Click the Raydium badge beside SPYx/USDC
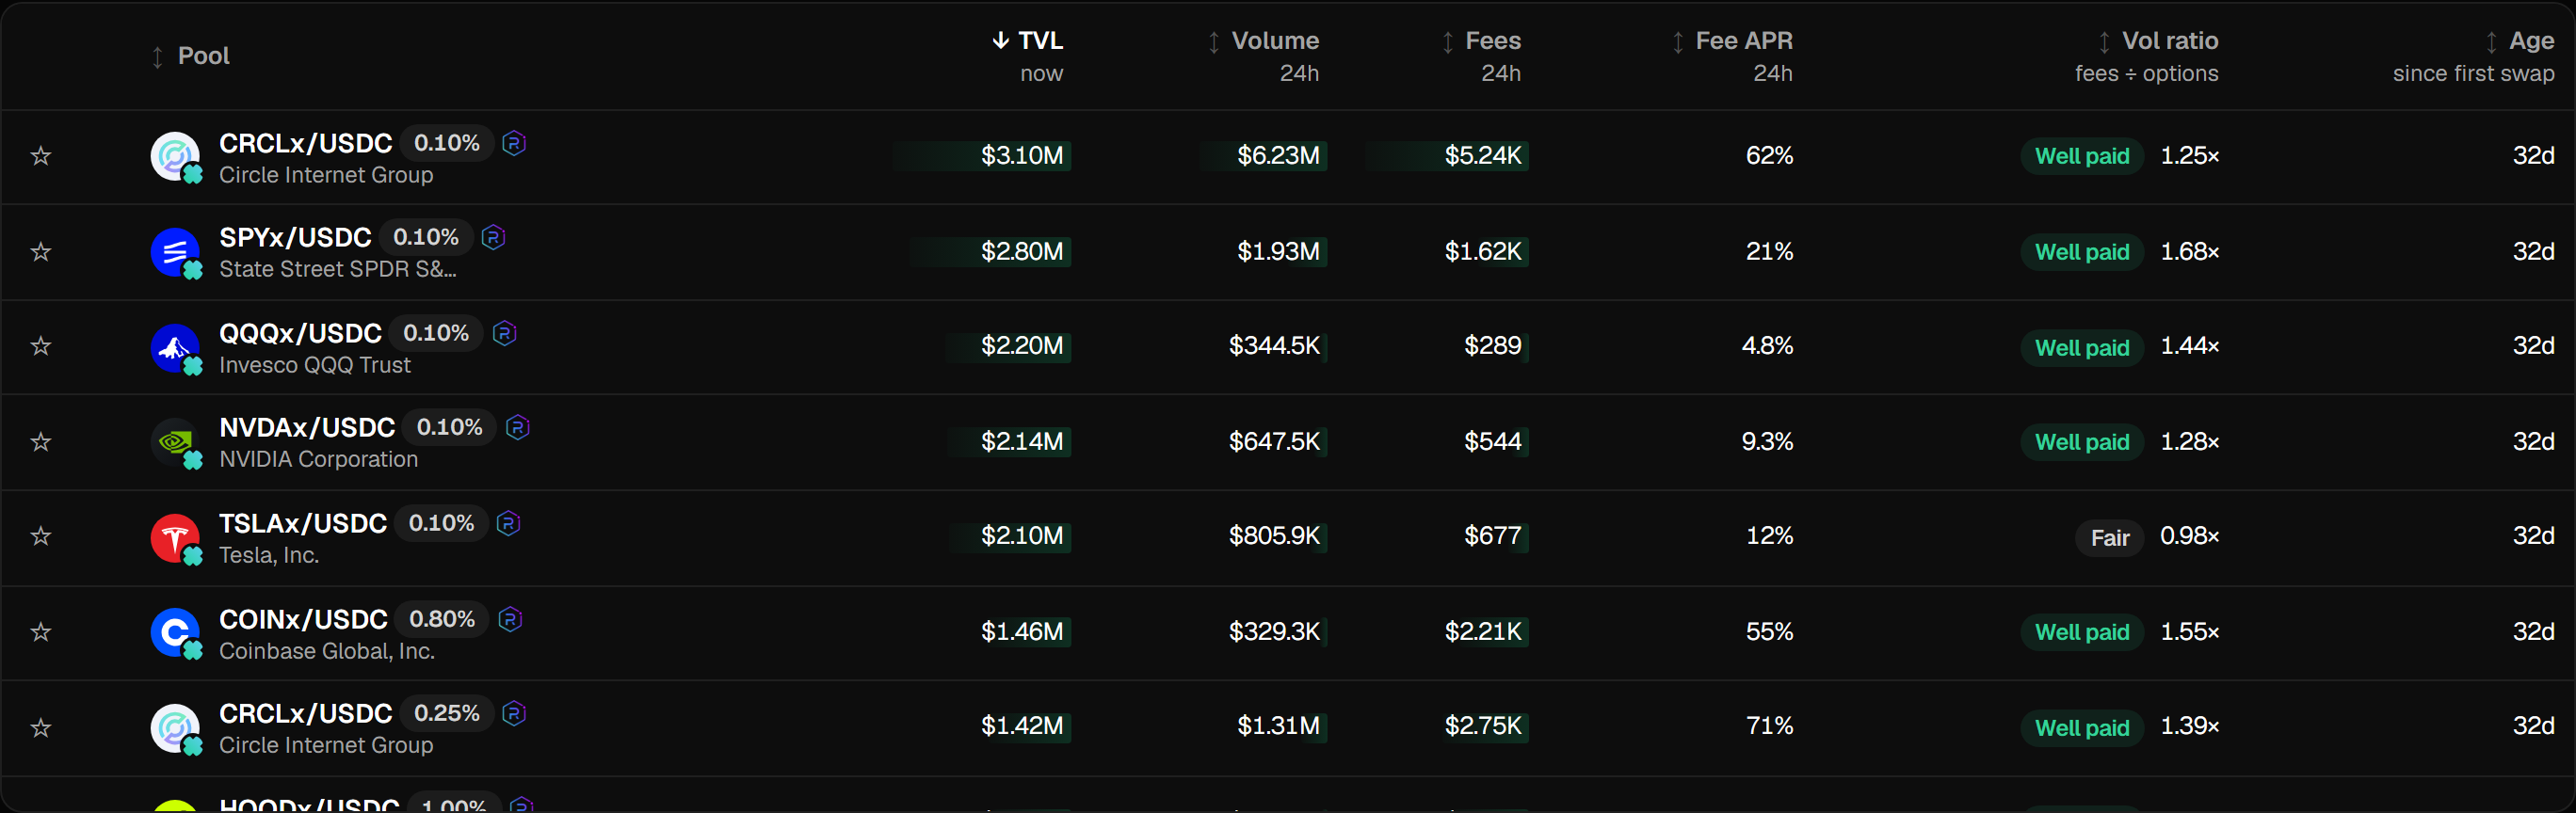 (493, 237)
